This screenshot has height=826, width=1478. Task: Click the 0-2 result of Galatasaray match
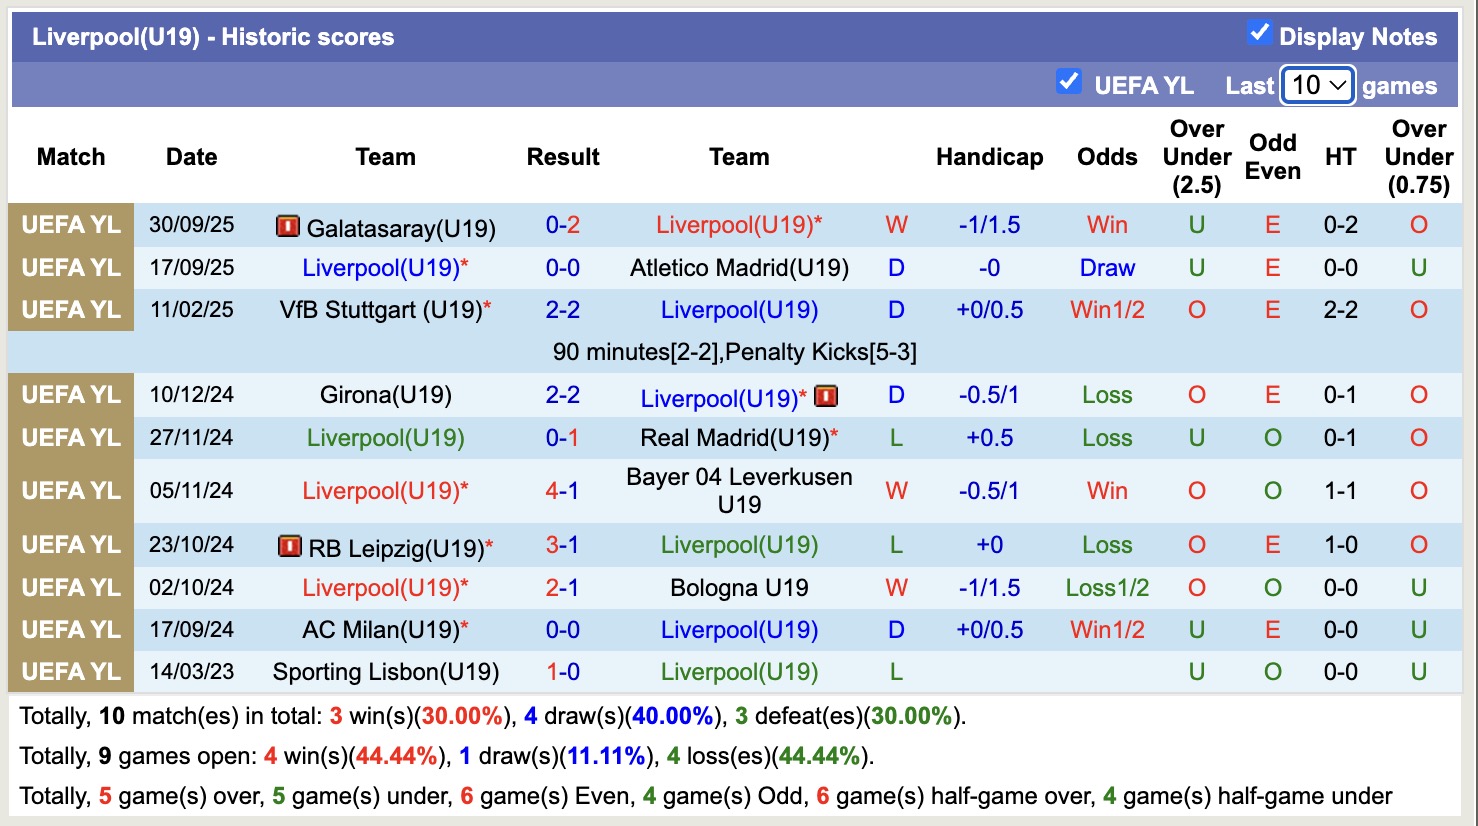click(x=562, y=225)
